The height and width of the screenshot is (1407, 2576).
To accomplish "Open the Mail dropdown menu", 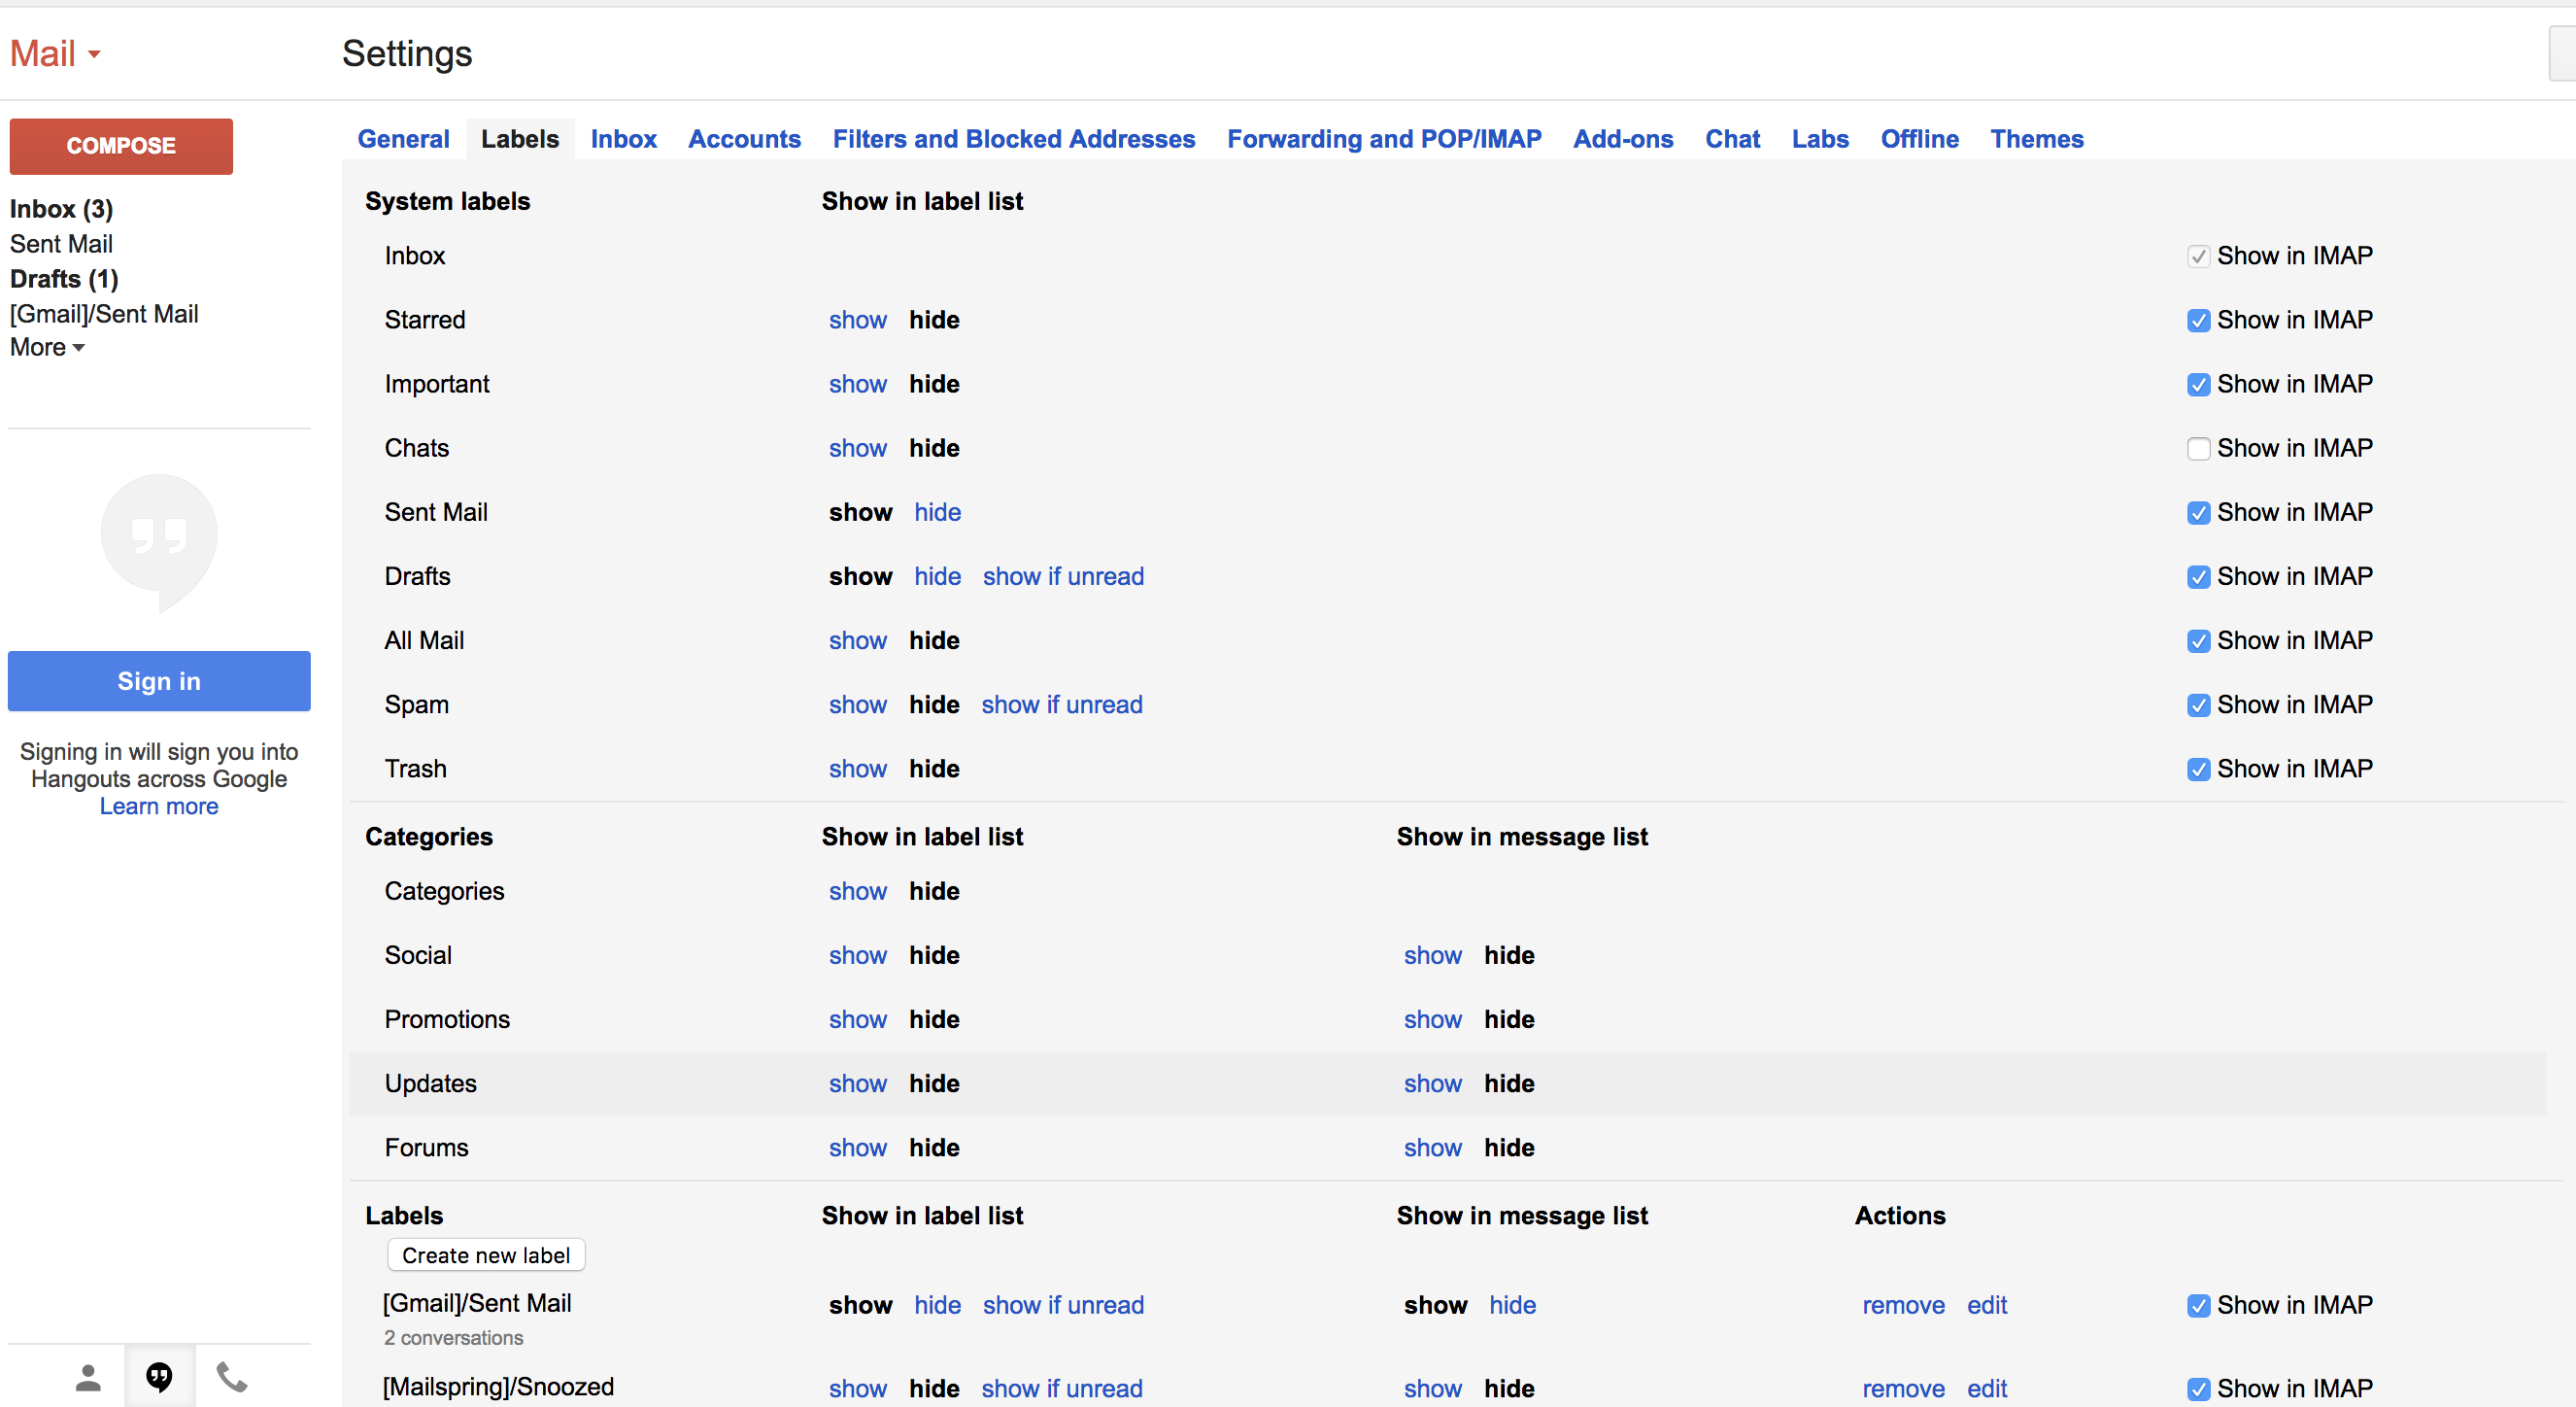I will [55, 52].
